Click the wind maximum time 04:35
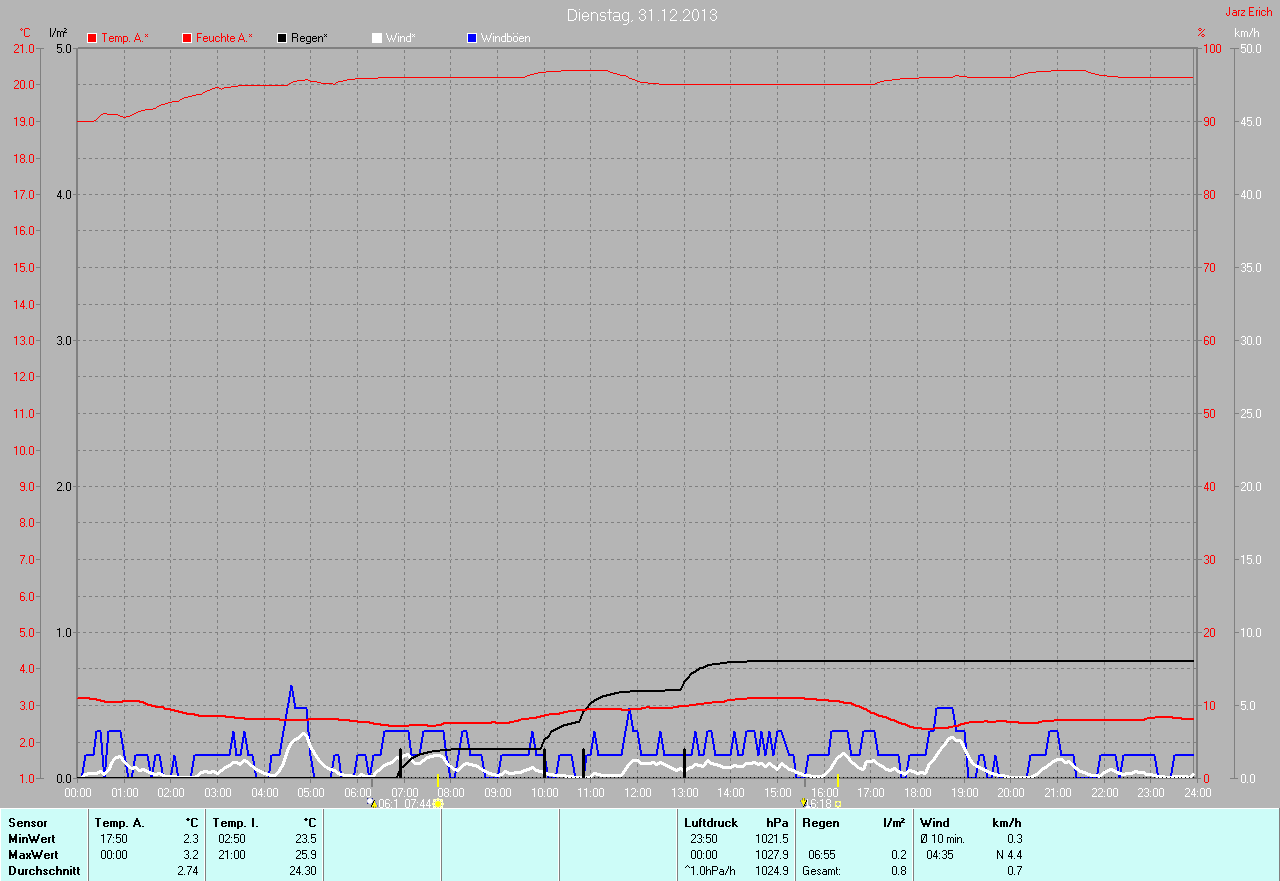The width and height of the screenshot is (1280, 881). click(x=939, y=855)
